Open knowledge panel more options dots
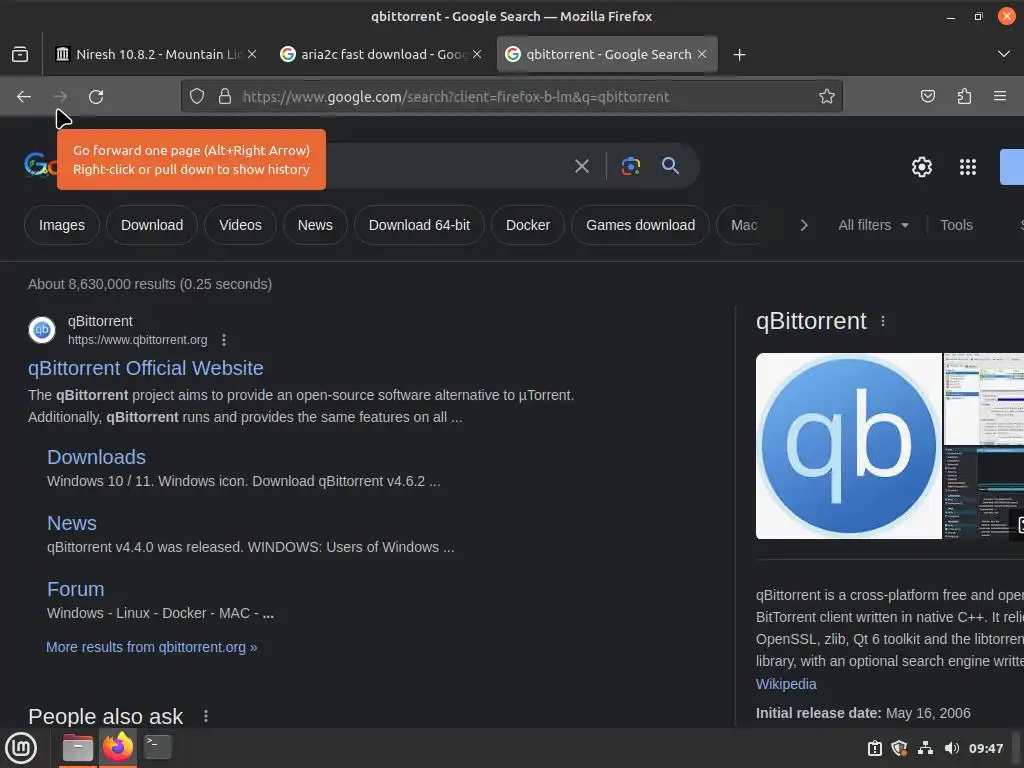Viewport: 1024px width, 768px height. pos(883,321)
